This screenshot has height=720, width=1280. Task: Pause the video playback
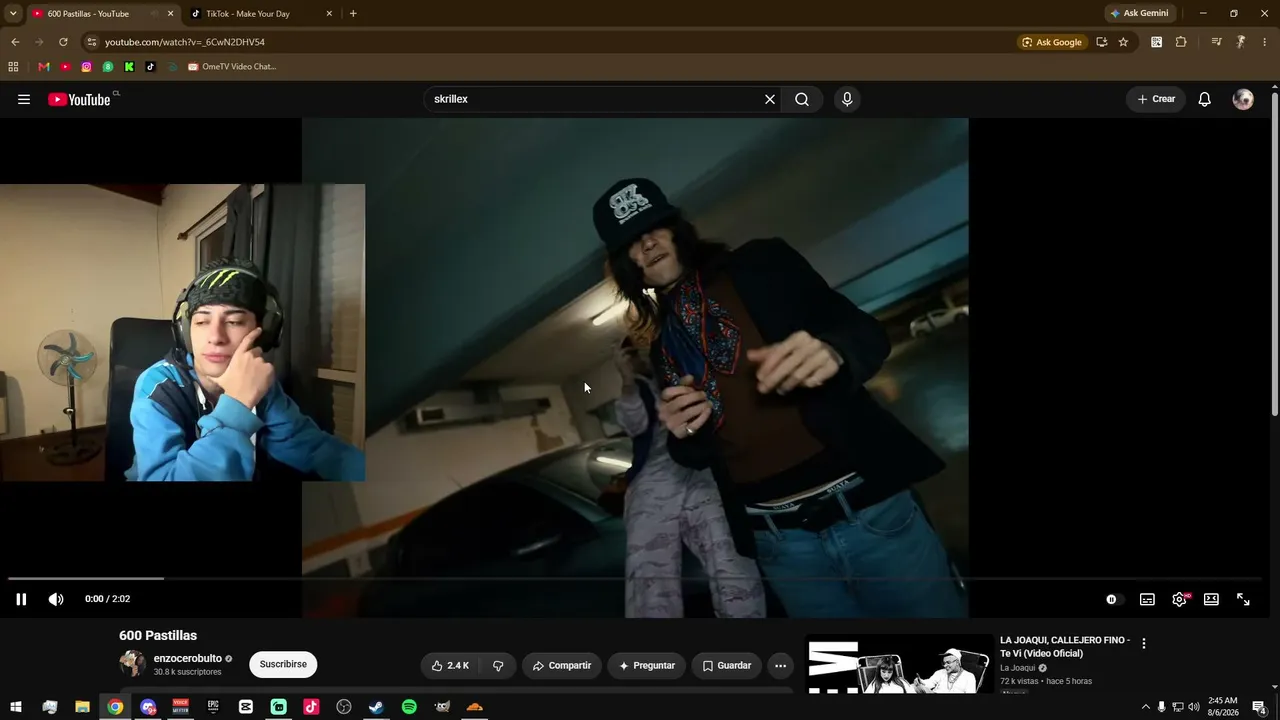tap(21, 599)
